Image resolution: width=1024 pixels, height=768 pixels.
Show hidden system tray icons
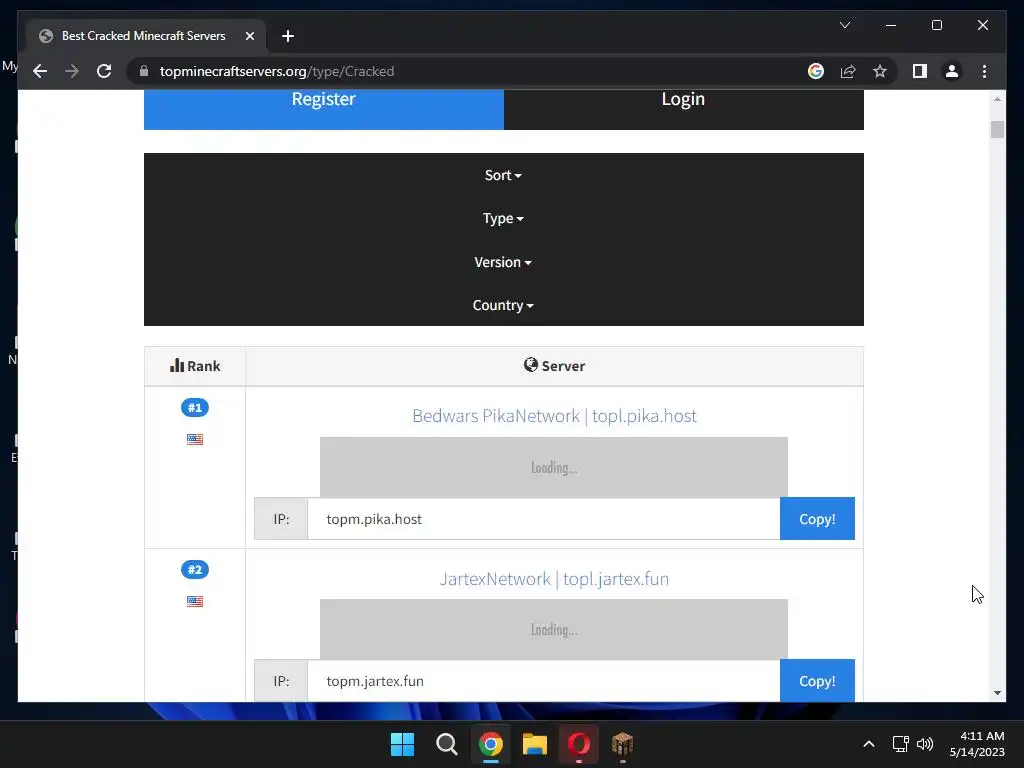click(869, 744)
